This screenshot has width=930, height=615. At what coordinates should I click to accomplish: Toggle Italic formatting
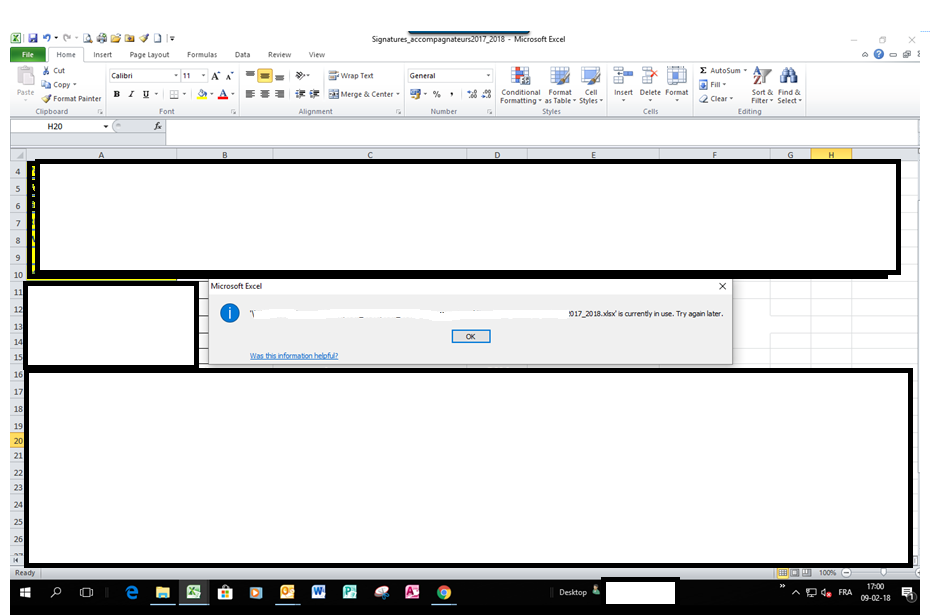pos(131,94)
